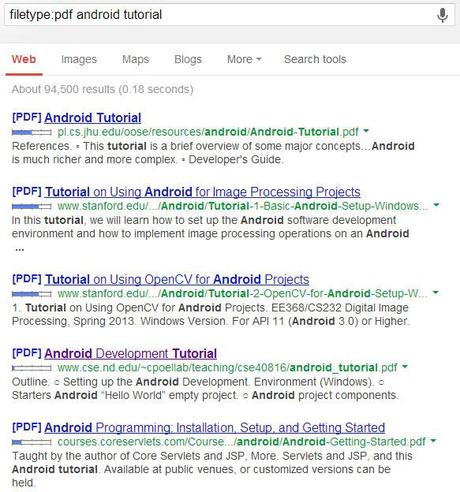Switch to the Images tab
The width and height of the screenshot is (460, 492).
coord(79,59)
